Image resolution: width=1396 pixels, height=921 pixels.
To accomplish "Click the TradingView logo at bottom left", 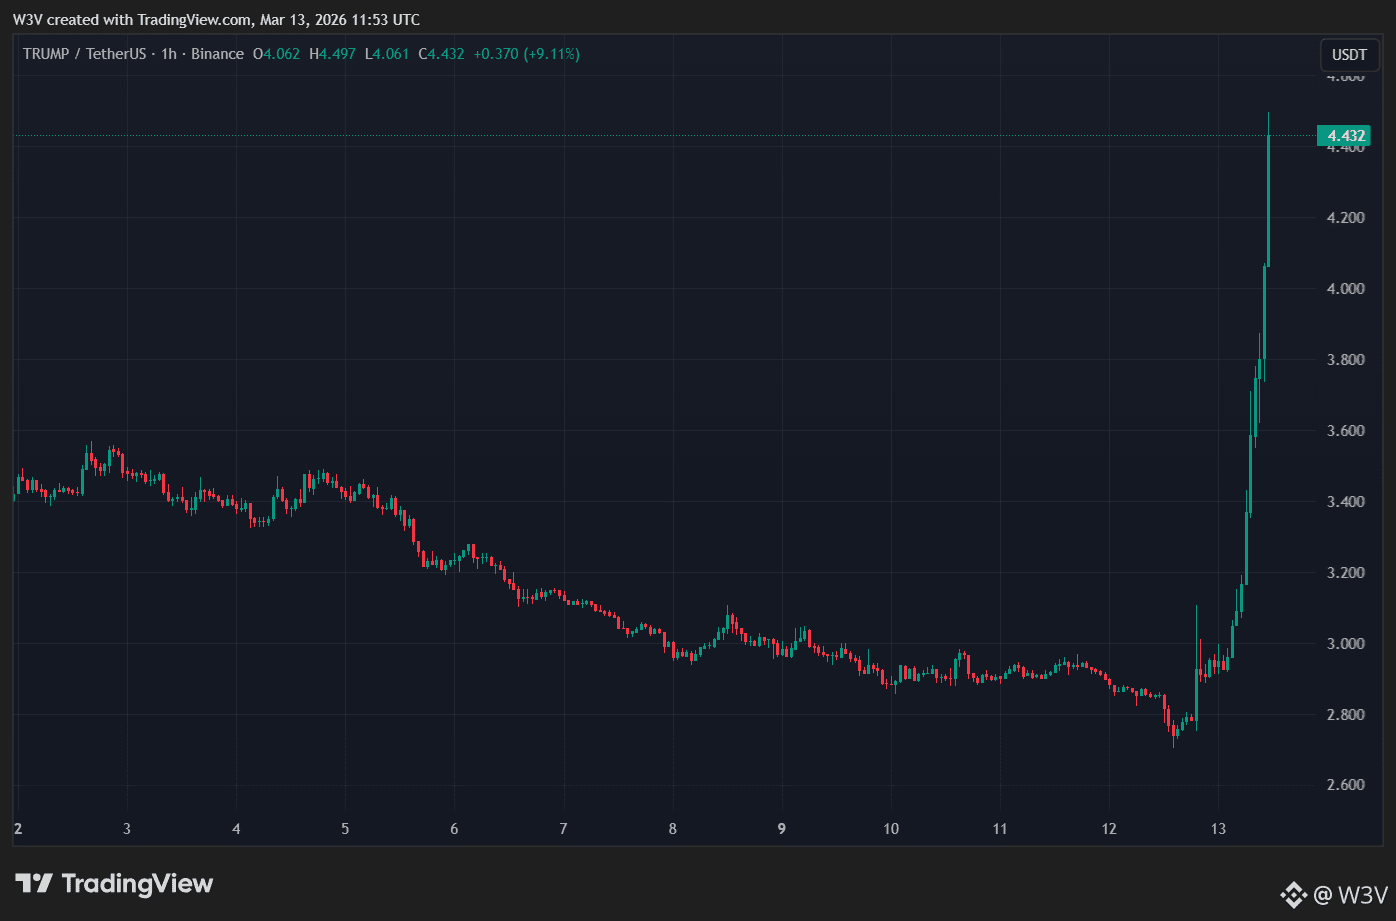I will [x=114, y=884].
